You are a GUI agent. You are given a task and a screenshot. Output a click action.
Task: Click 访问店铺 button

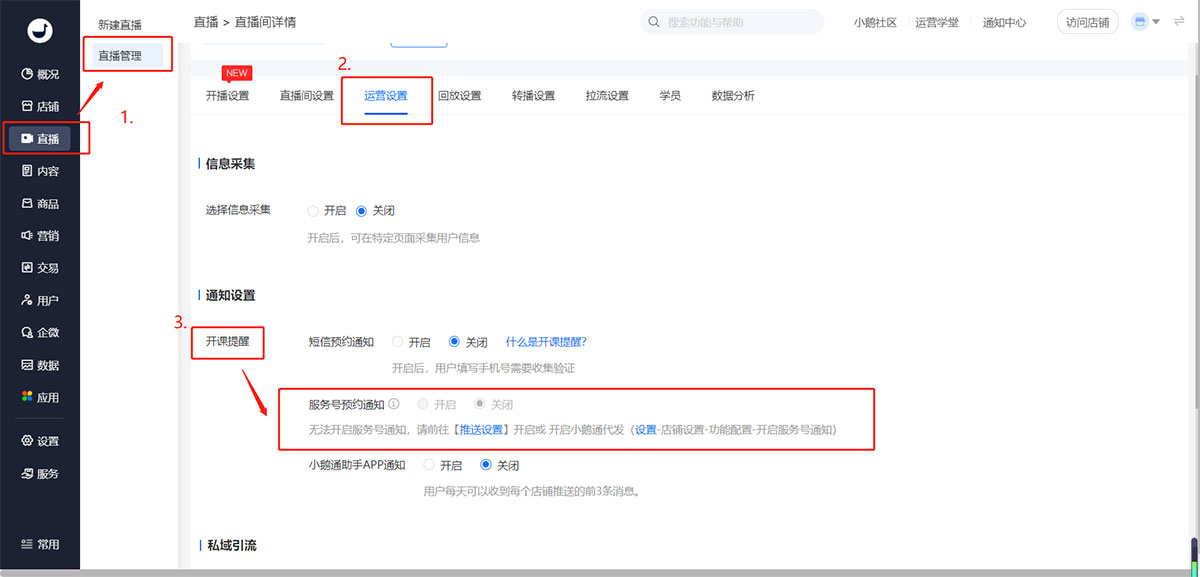click(1087, 22)
